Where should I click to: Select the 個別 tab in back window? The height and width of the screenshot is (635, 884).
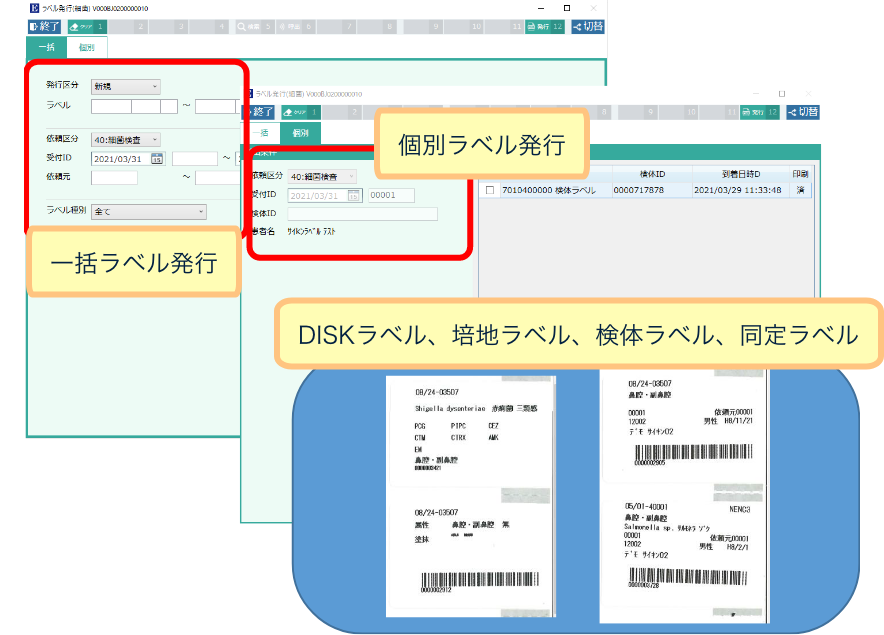(87, 47)
